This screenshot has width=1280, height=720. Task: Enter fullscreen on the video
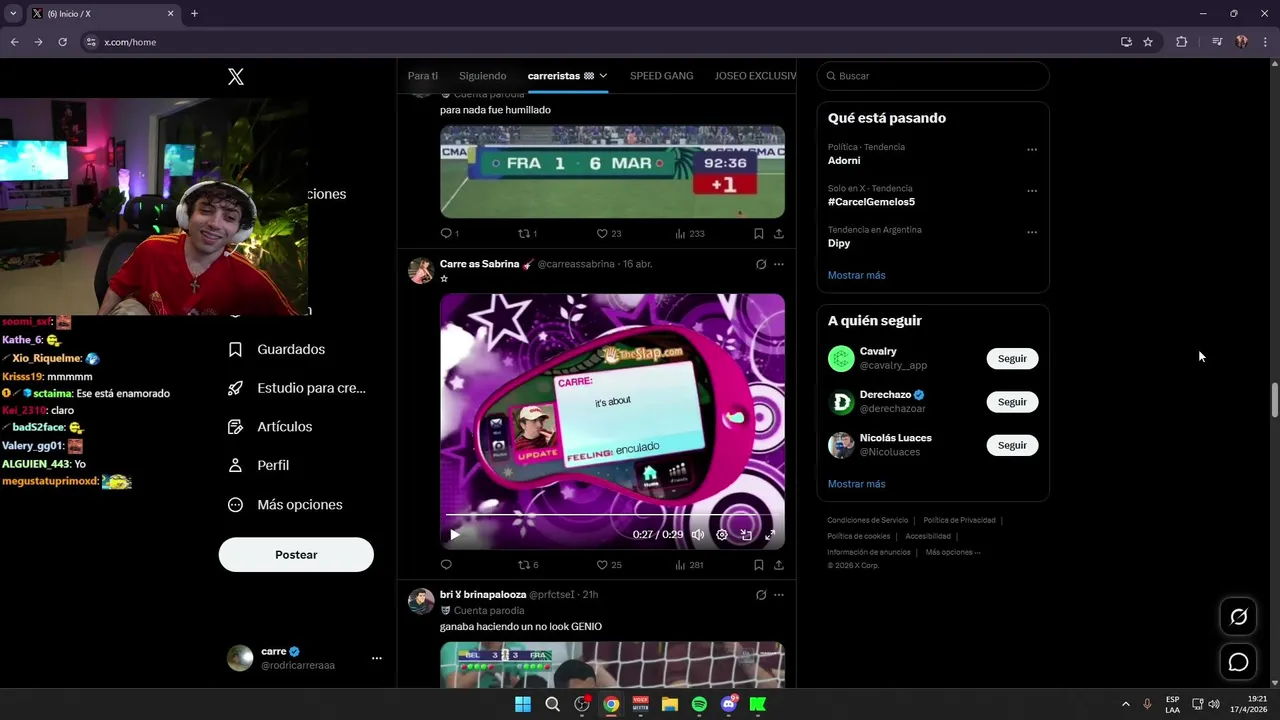click(770, 535)
